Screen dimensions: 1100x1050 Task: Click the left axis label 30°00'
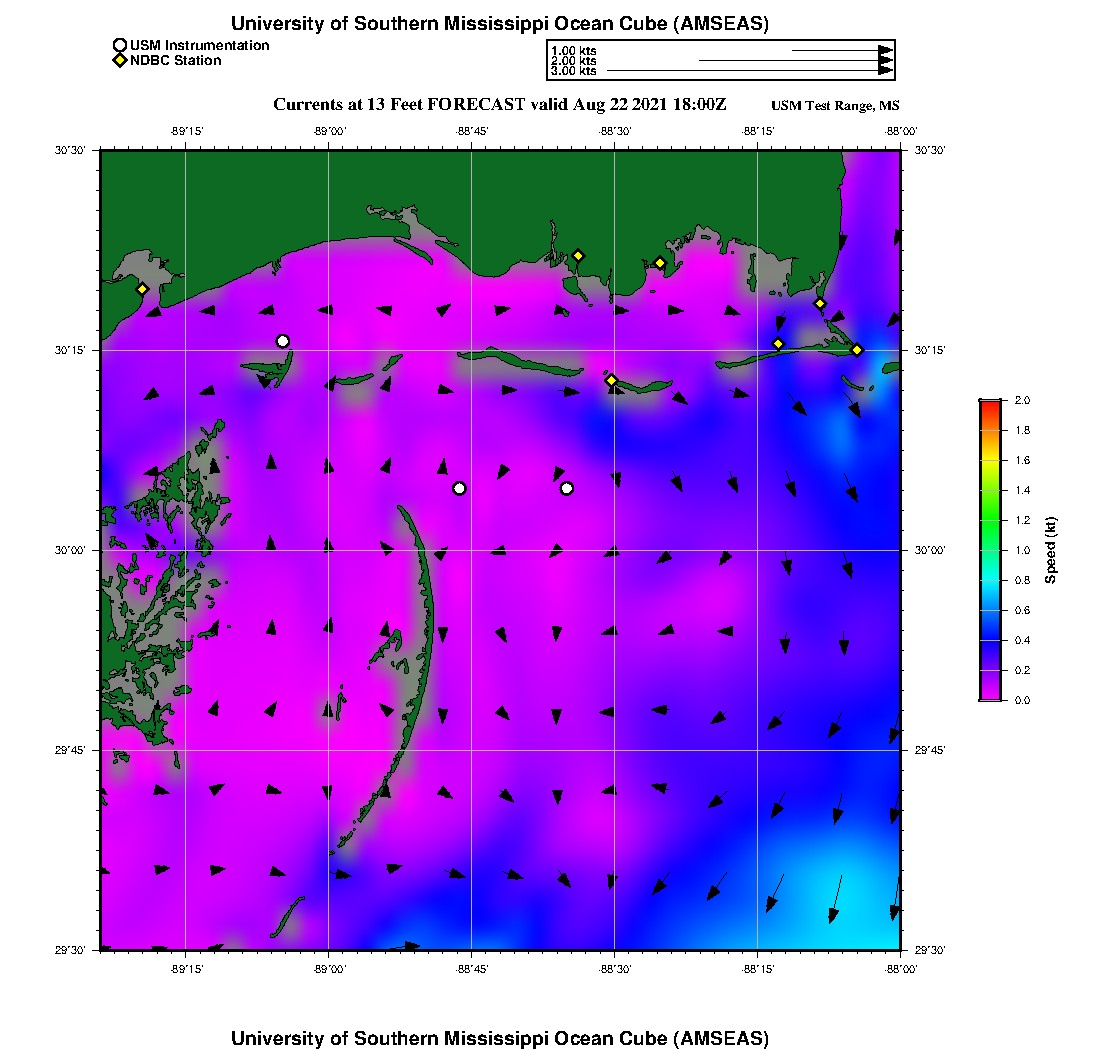70,550
